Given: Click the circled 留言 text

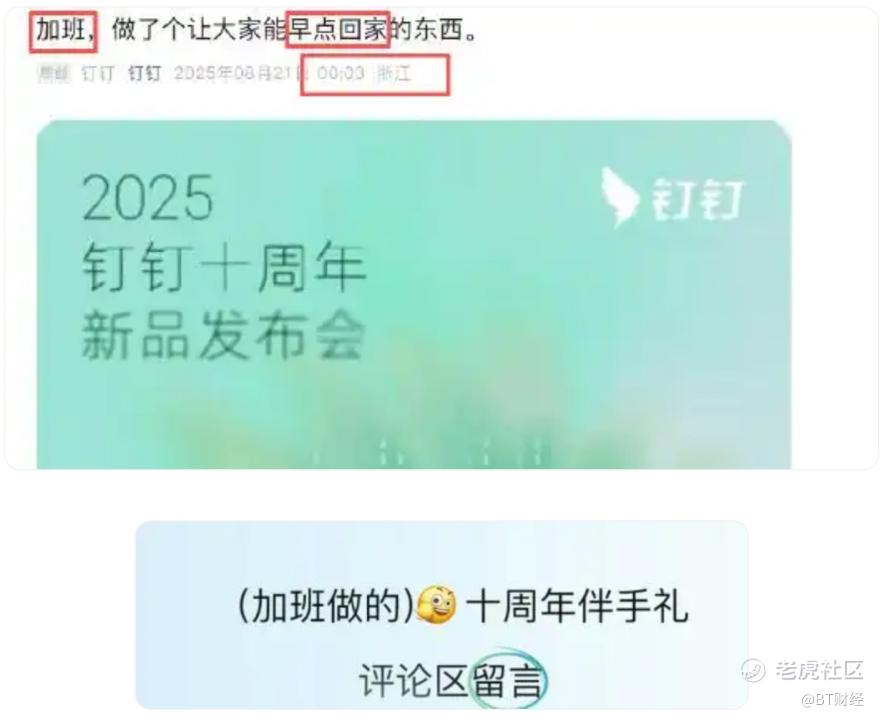Looking at the screenshot, I should 508,680.
